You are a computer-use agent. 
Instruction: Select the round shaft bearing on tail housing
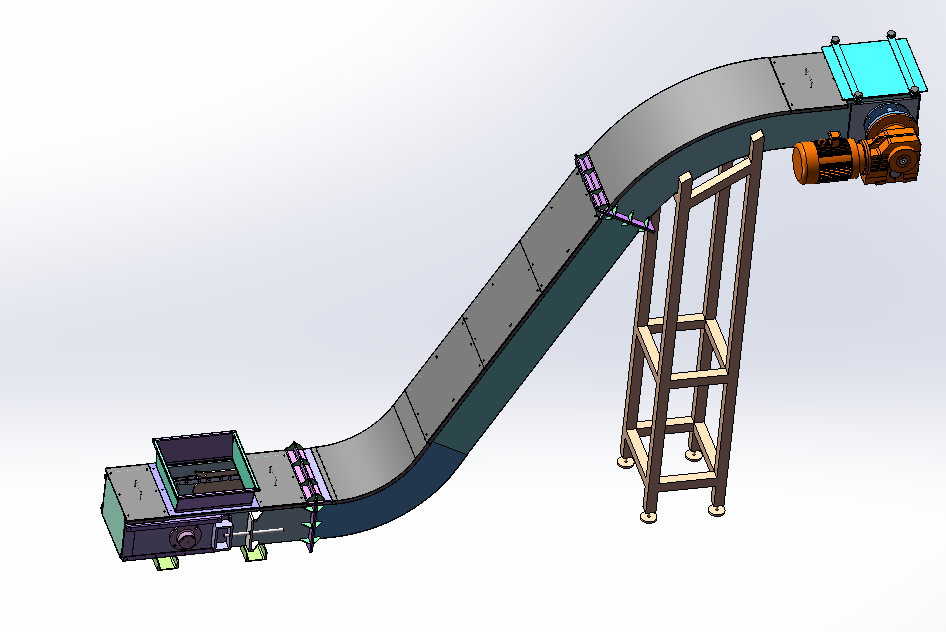click(186, 537)
